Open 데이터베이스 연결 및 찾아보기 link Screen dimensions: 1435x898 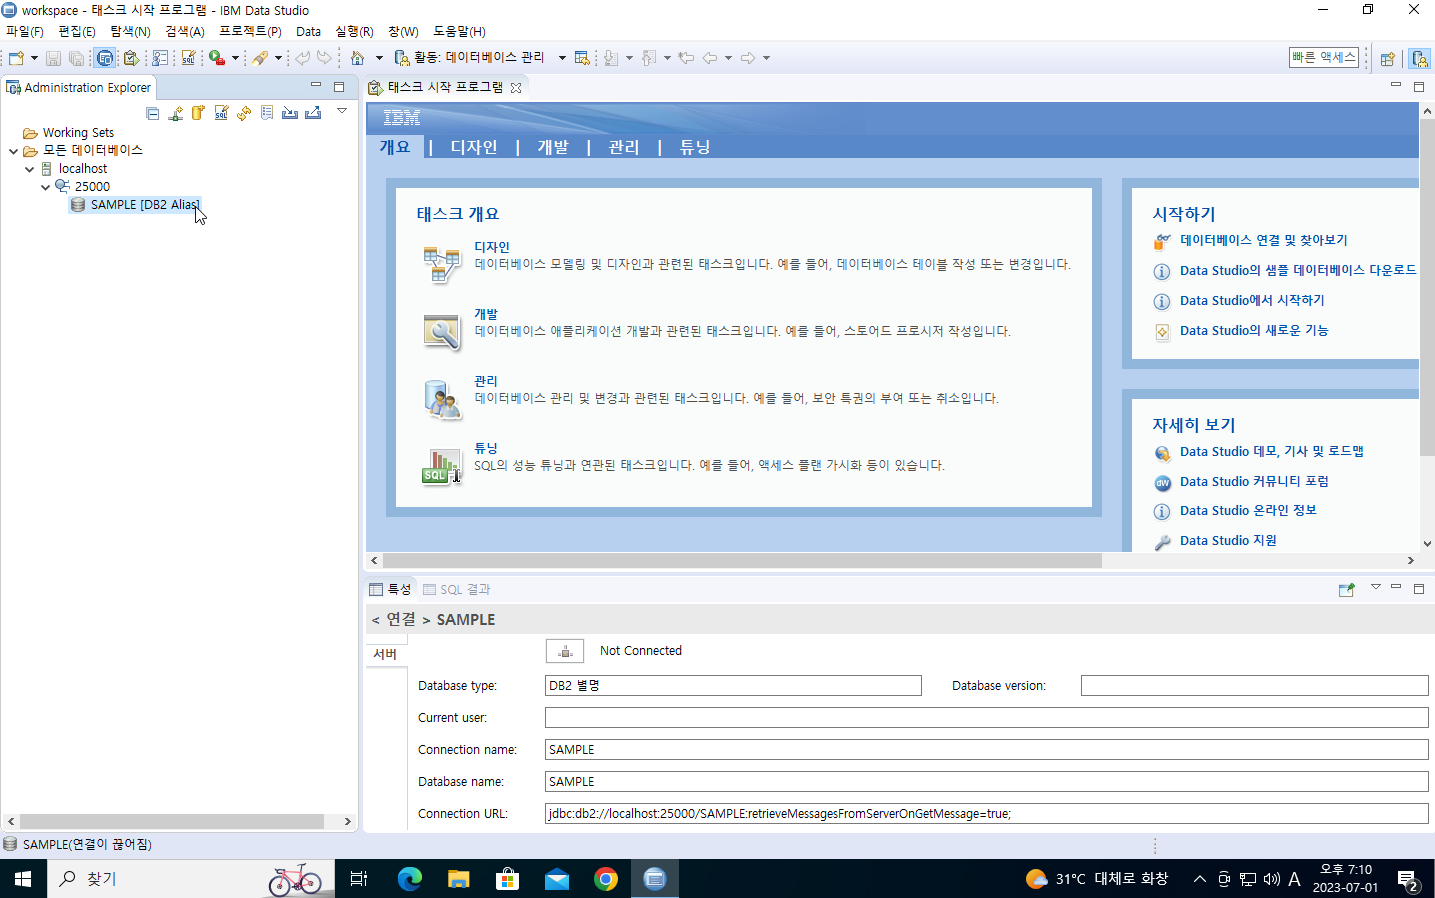1264,240
